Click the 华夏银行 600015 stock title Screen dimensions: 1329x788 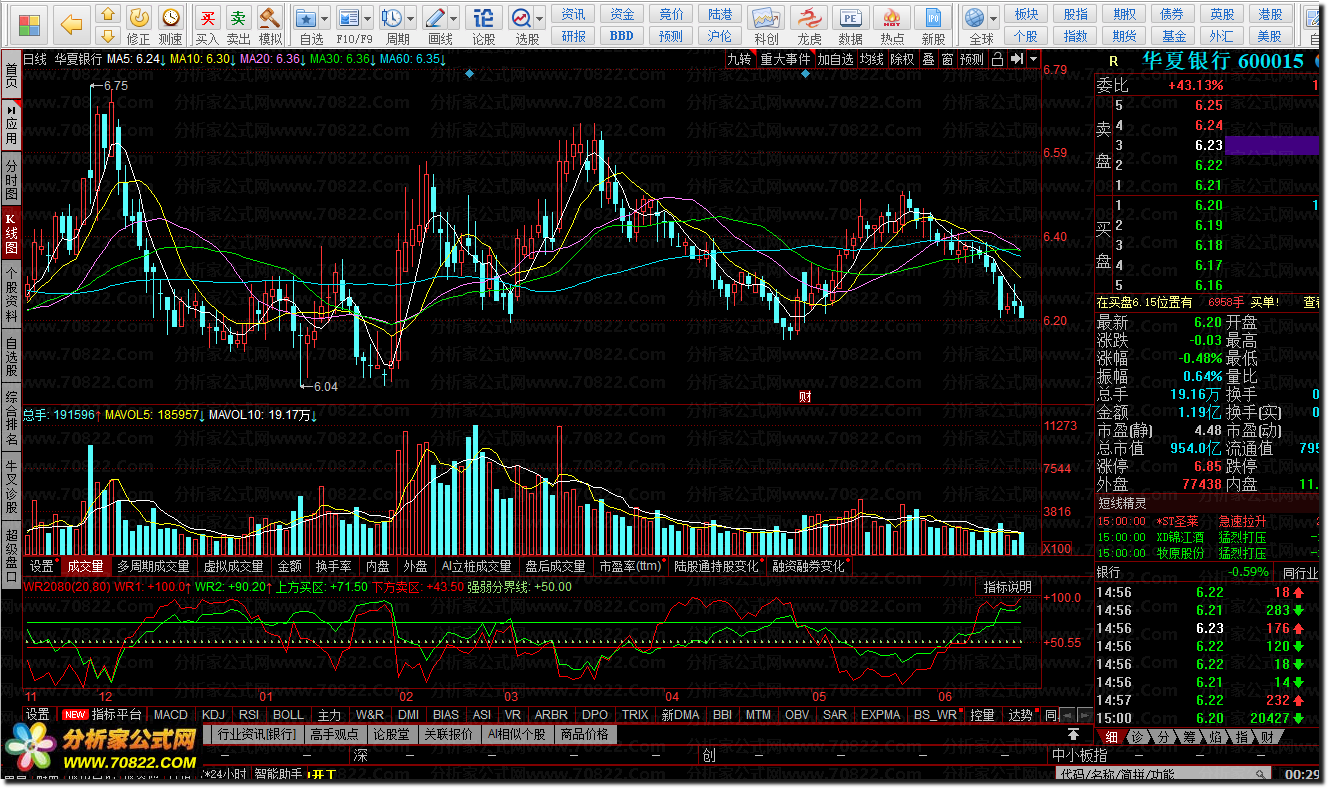(1223, 61)
